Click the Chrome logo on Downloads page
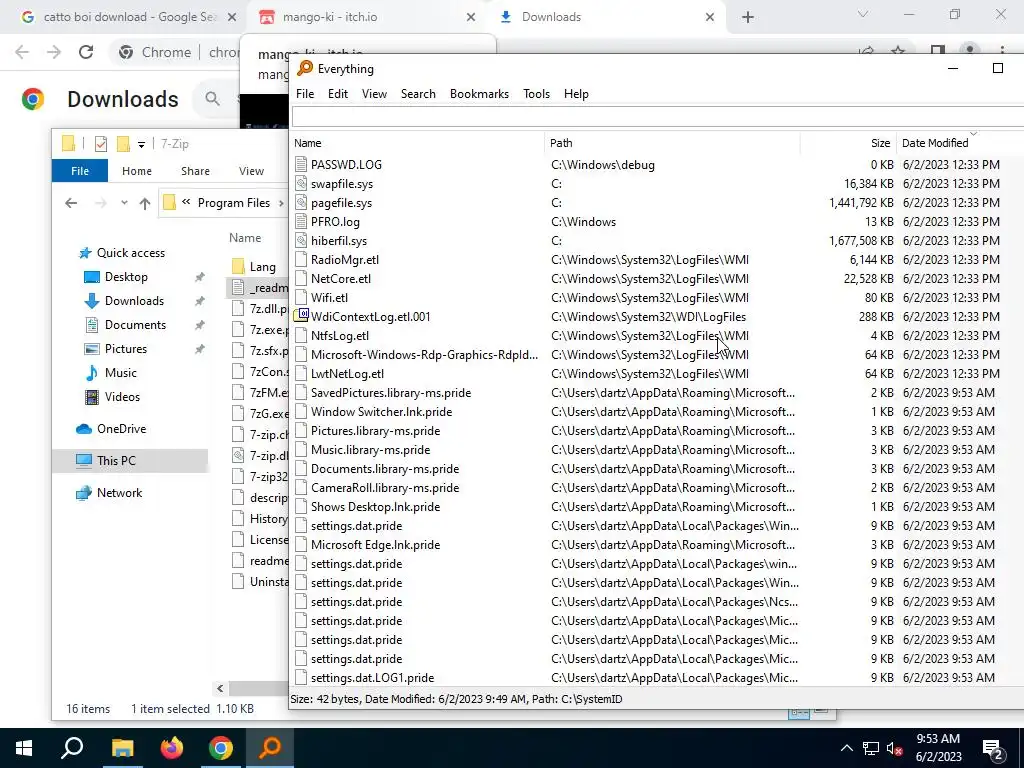Screen dimensions: 1024x768 [33, 99]
